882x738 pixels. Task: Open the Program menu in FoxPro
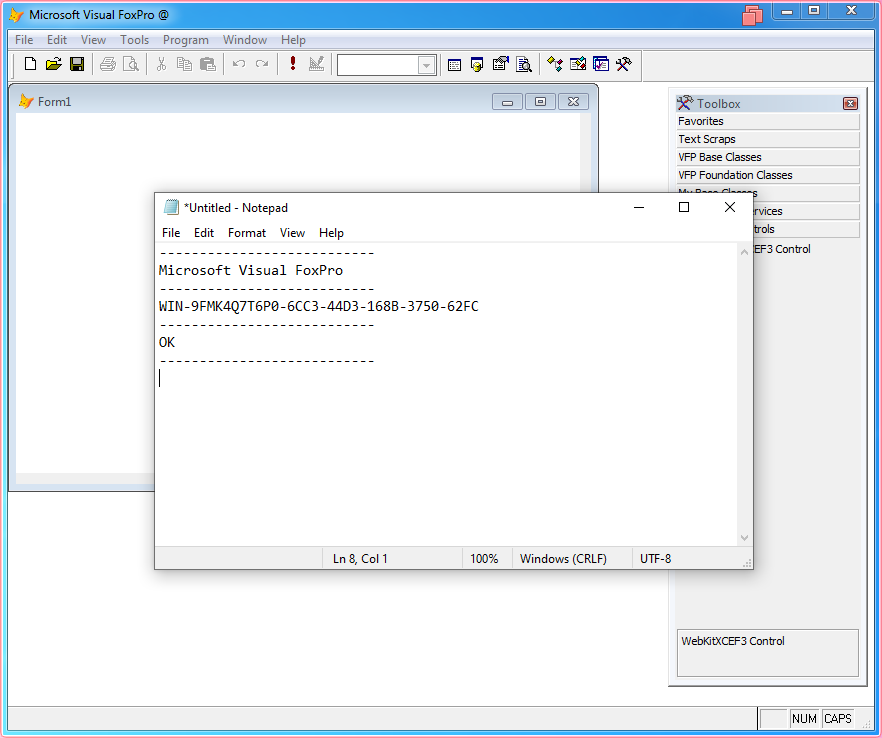coord(186,40)
